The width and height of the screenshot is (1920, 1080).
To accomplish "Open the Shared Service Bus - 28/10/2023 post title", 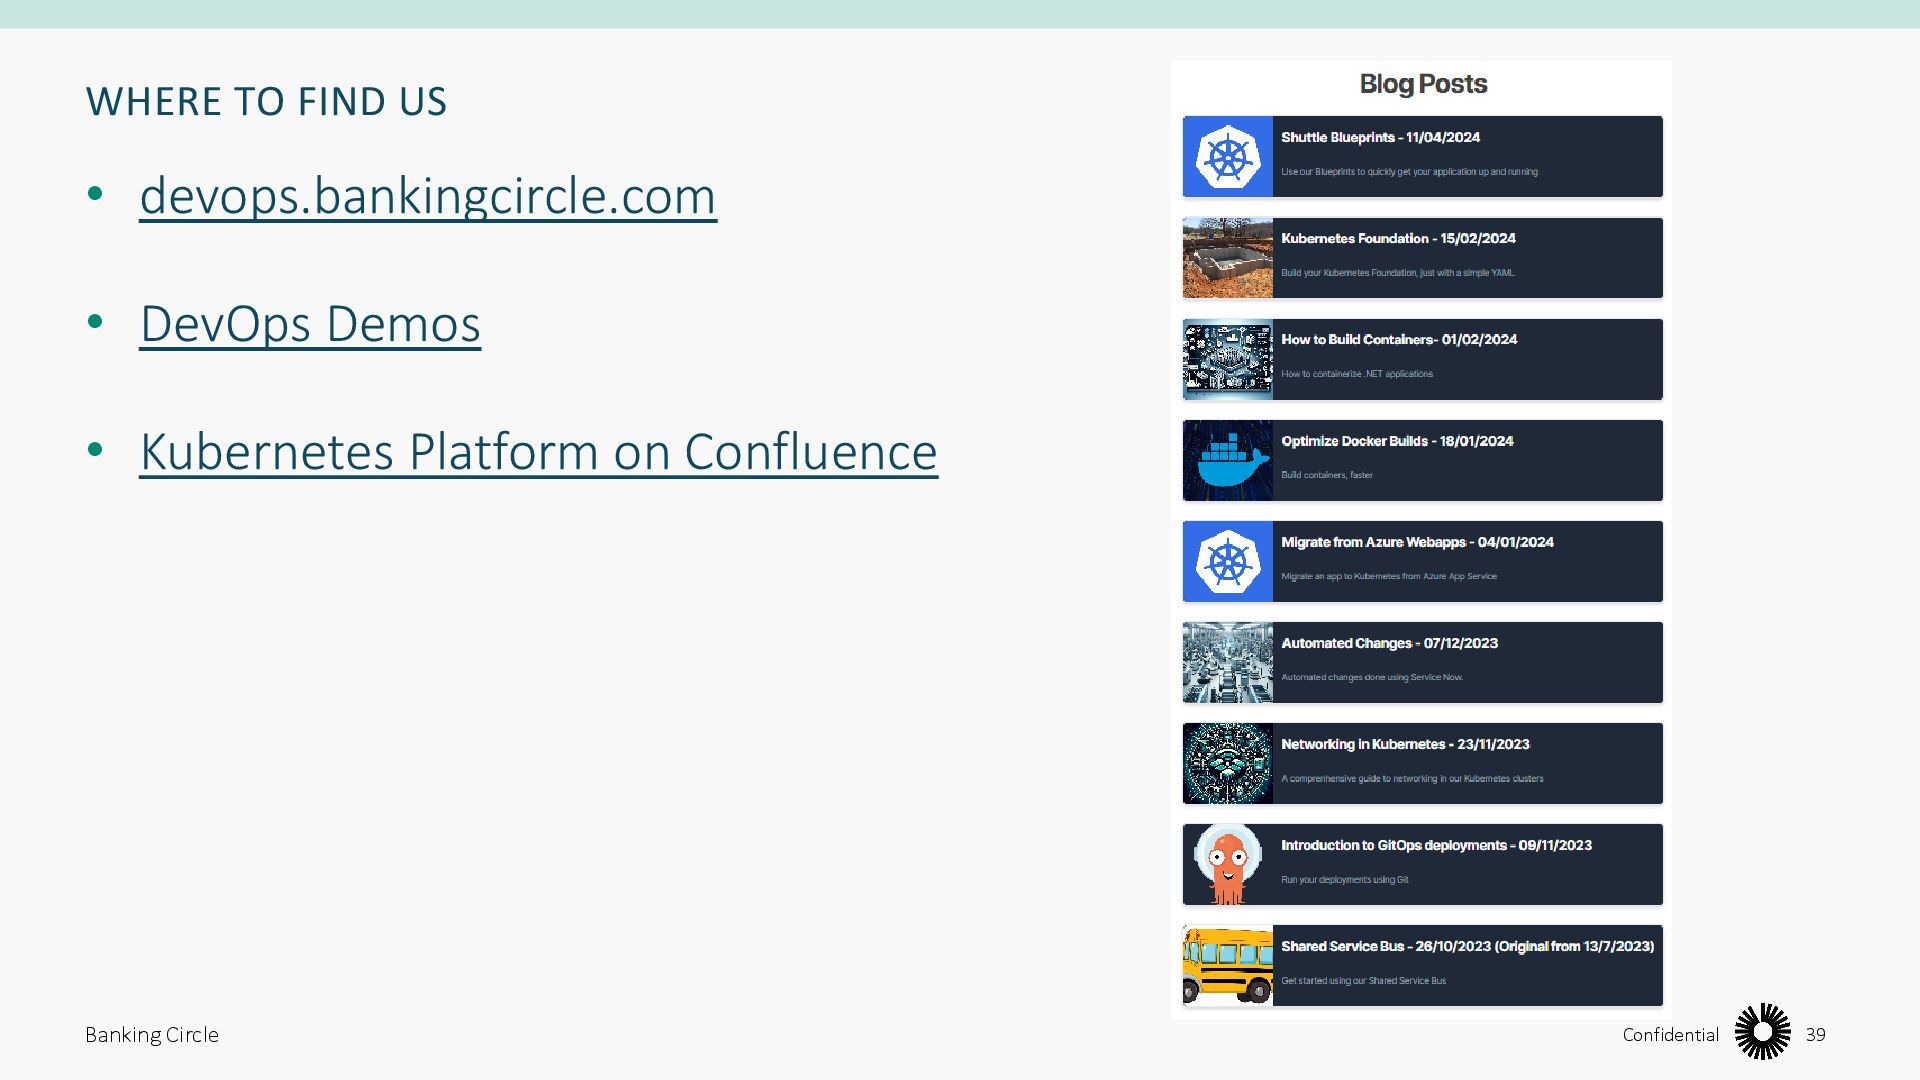I will pos(1467,946).
